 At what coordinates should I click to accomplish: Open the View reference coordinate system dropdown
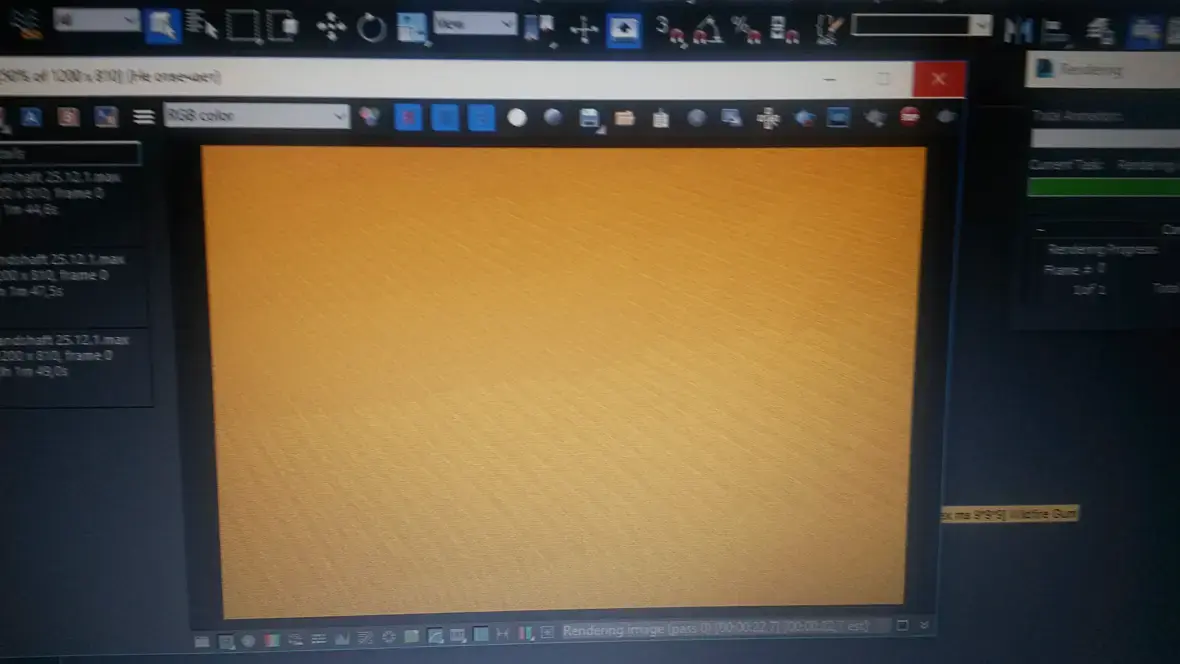[474, 24]
